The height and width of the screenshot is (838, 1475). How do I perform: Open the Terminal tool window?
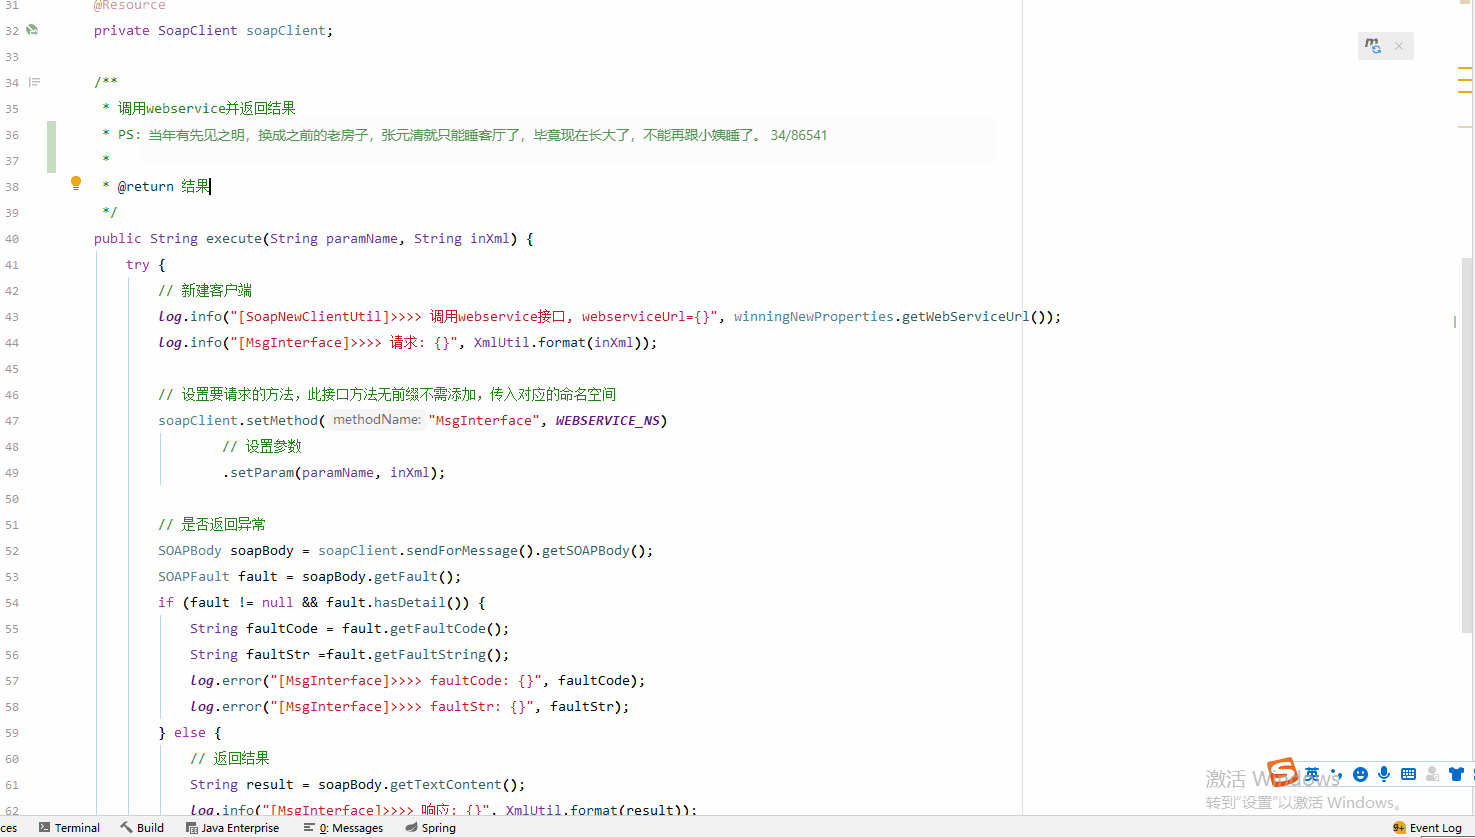tap(69, 827)
